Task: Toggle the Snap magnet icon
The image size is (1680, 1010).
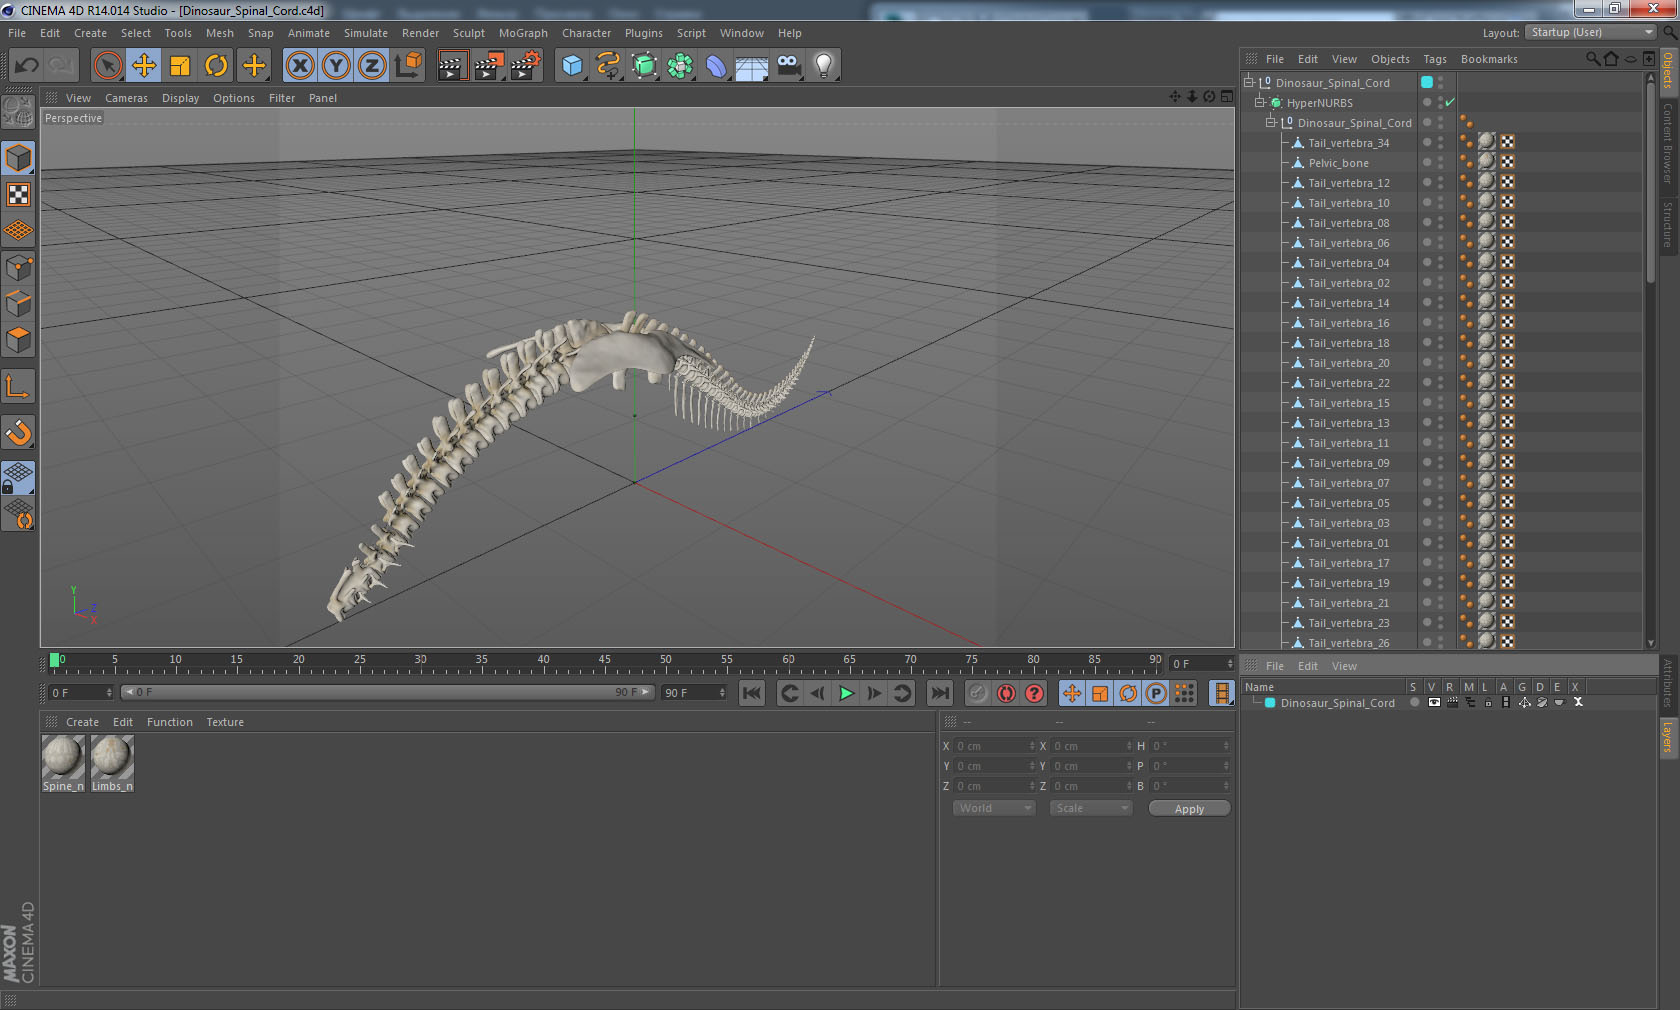Action: pyautogui.click(x=18, y=432)
